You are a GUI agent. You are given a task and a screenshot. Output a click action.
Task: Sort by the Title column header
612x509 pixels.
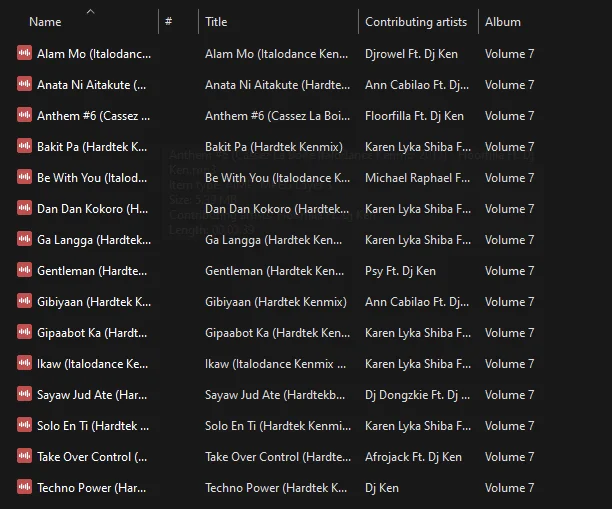pos(216,22)
